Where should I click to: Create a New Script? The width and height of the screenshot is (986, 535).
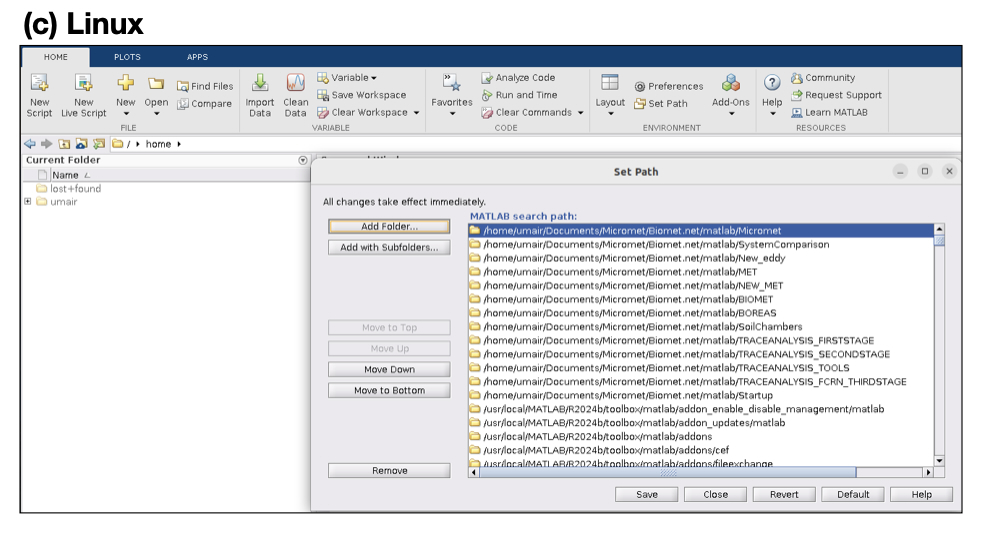(x=39, y=95)
